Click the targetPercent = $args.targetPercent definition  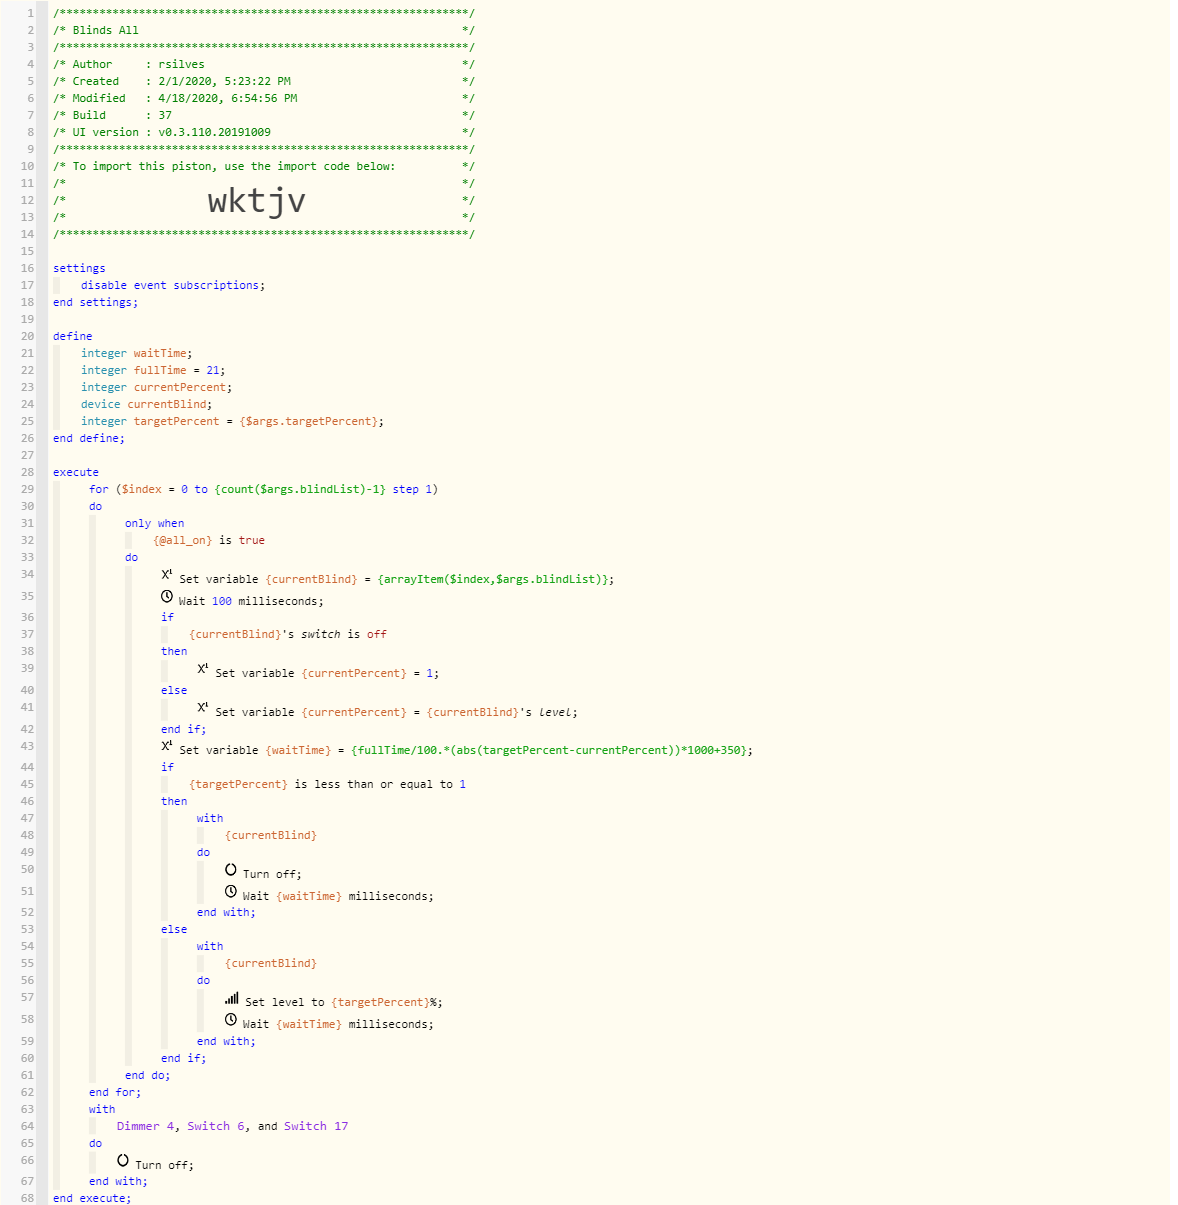coord(232,421)
